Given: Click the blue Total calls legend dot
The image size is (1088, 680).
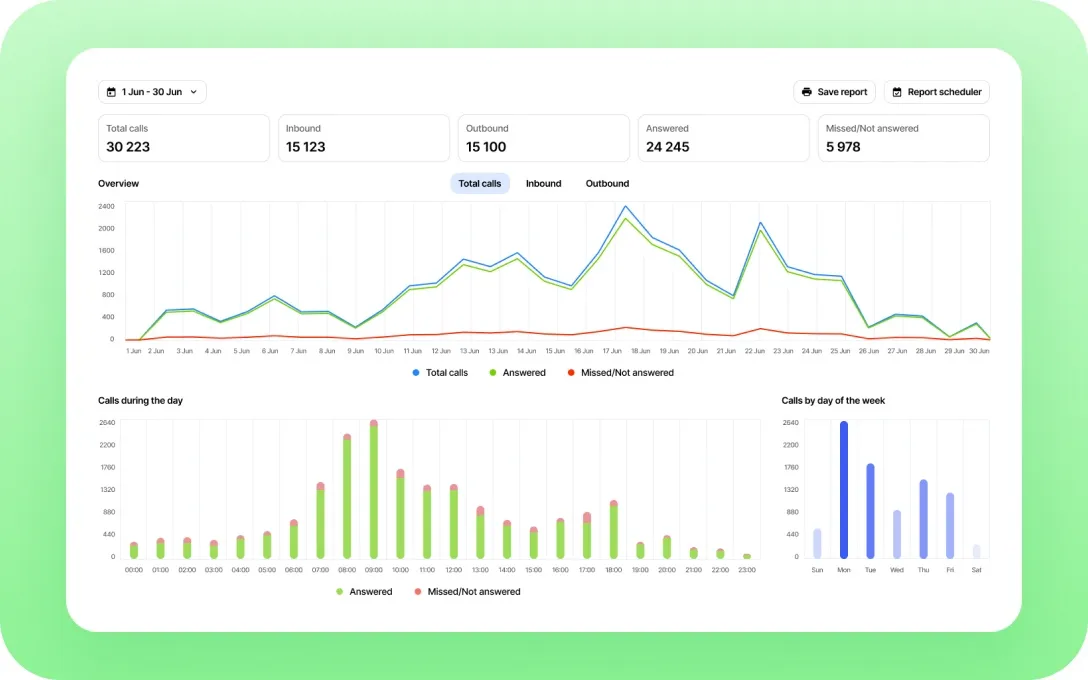Looking at the screenshot, I should click(x=416, y=373).
